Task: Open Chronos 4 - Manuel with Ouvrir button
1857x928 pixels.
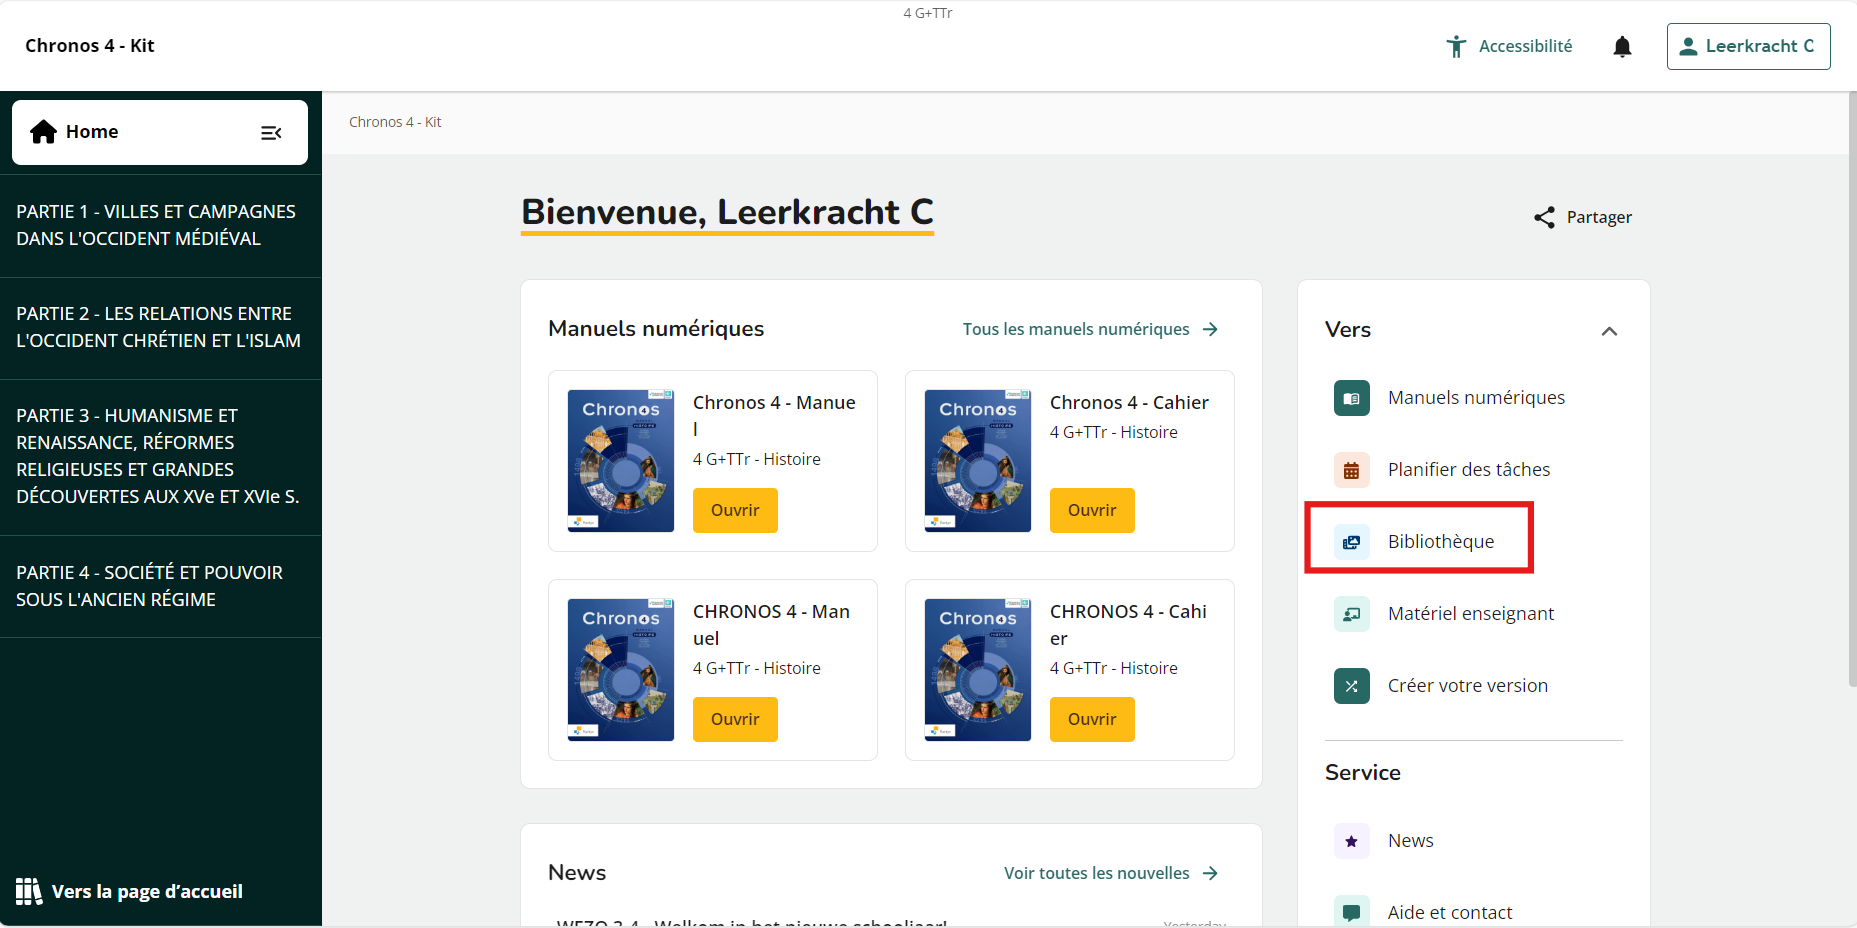Action: 735,510
